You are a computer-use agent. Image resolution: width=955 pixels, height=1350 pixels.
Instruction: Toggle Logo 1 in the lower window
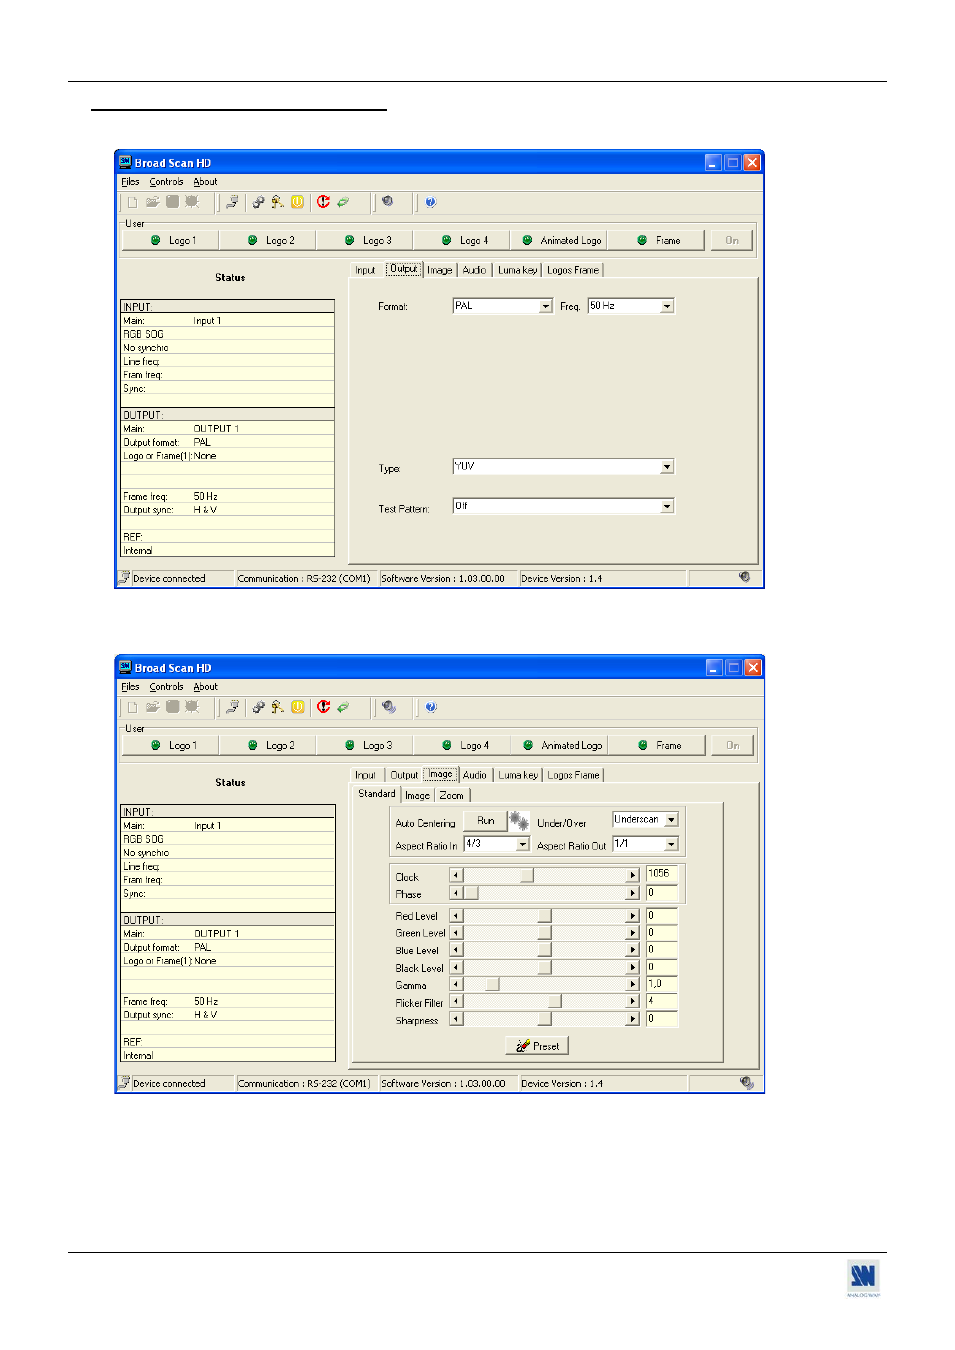(x=172, y=746)
